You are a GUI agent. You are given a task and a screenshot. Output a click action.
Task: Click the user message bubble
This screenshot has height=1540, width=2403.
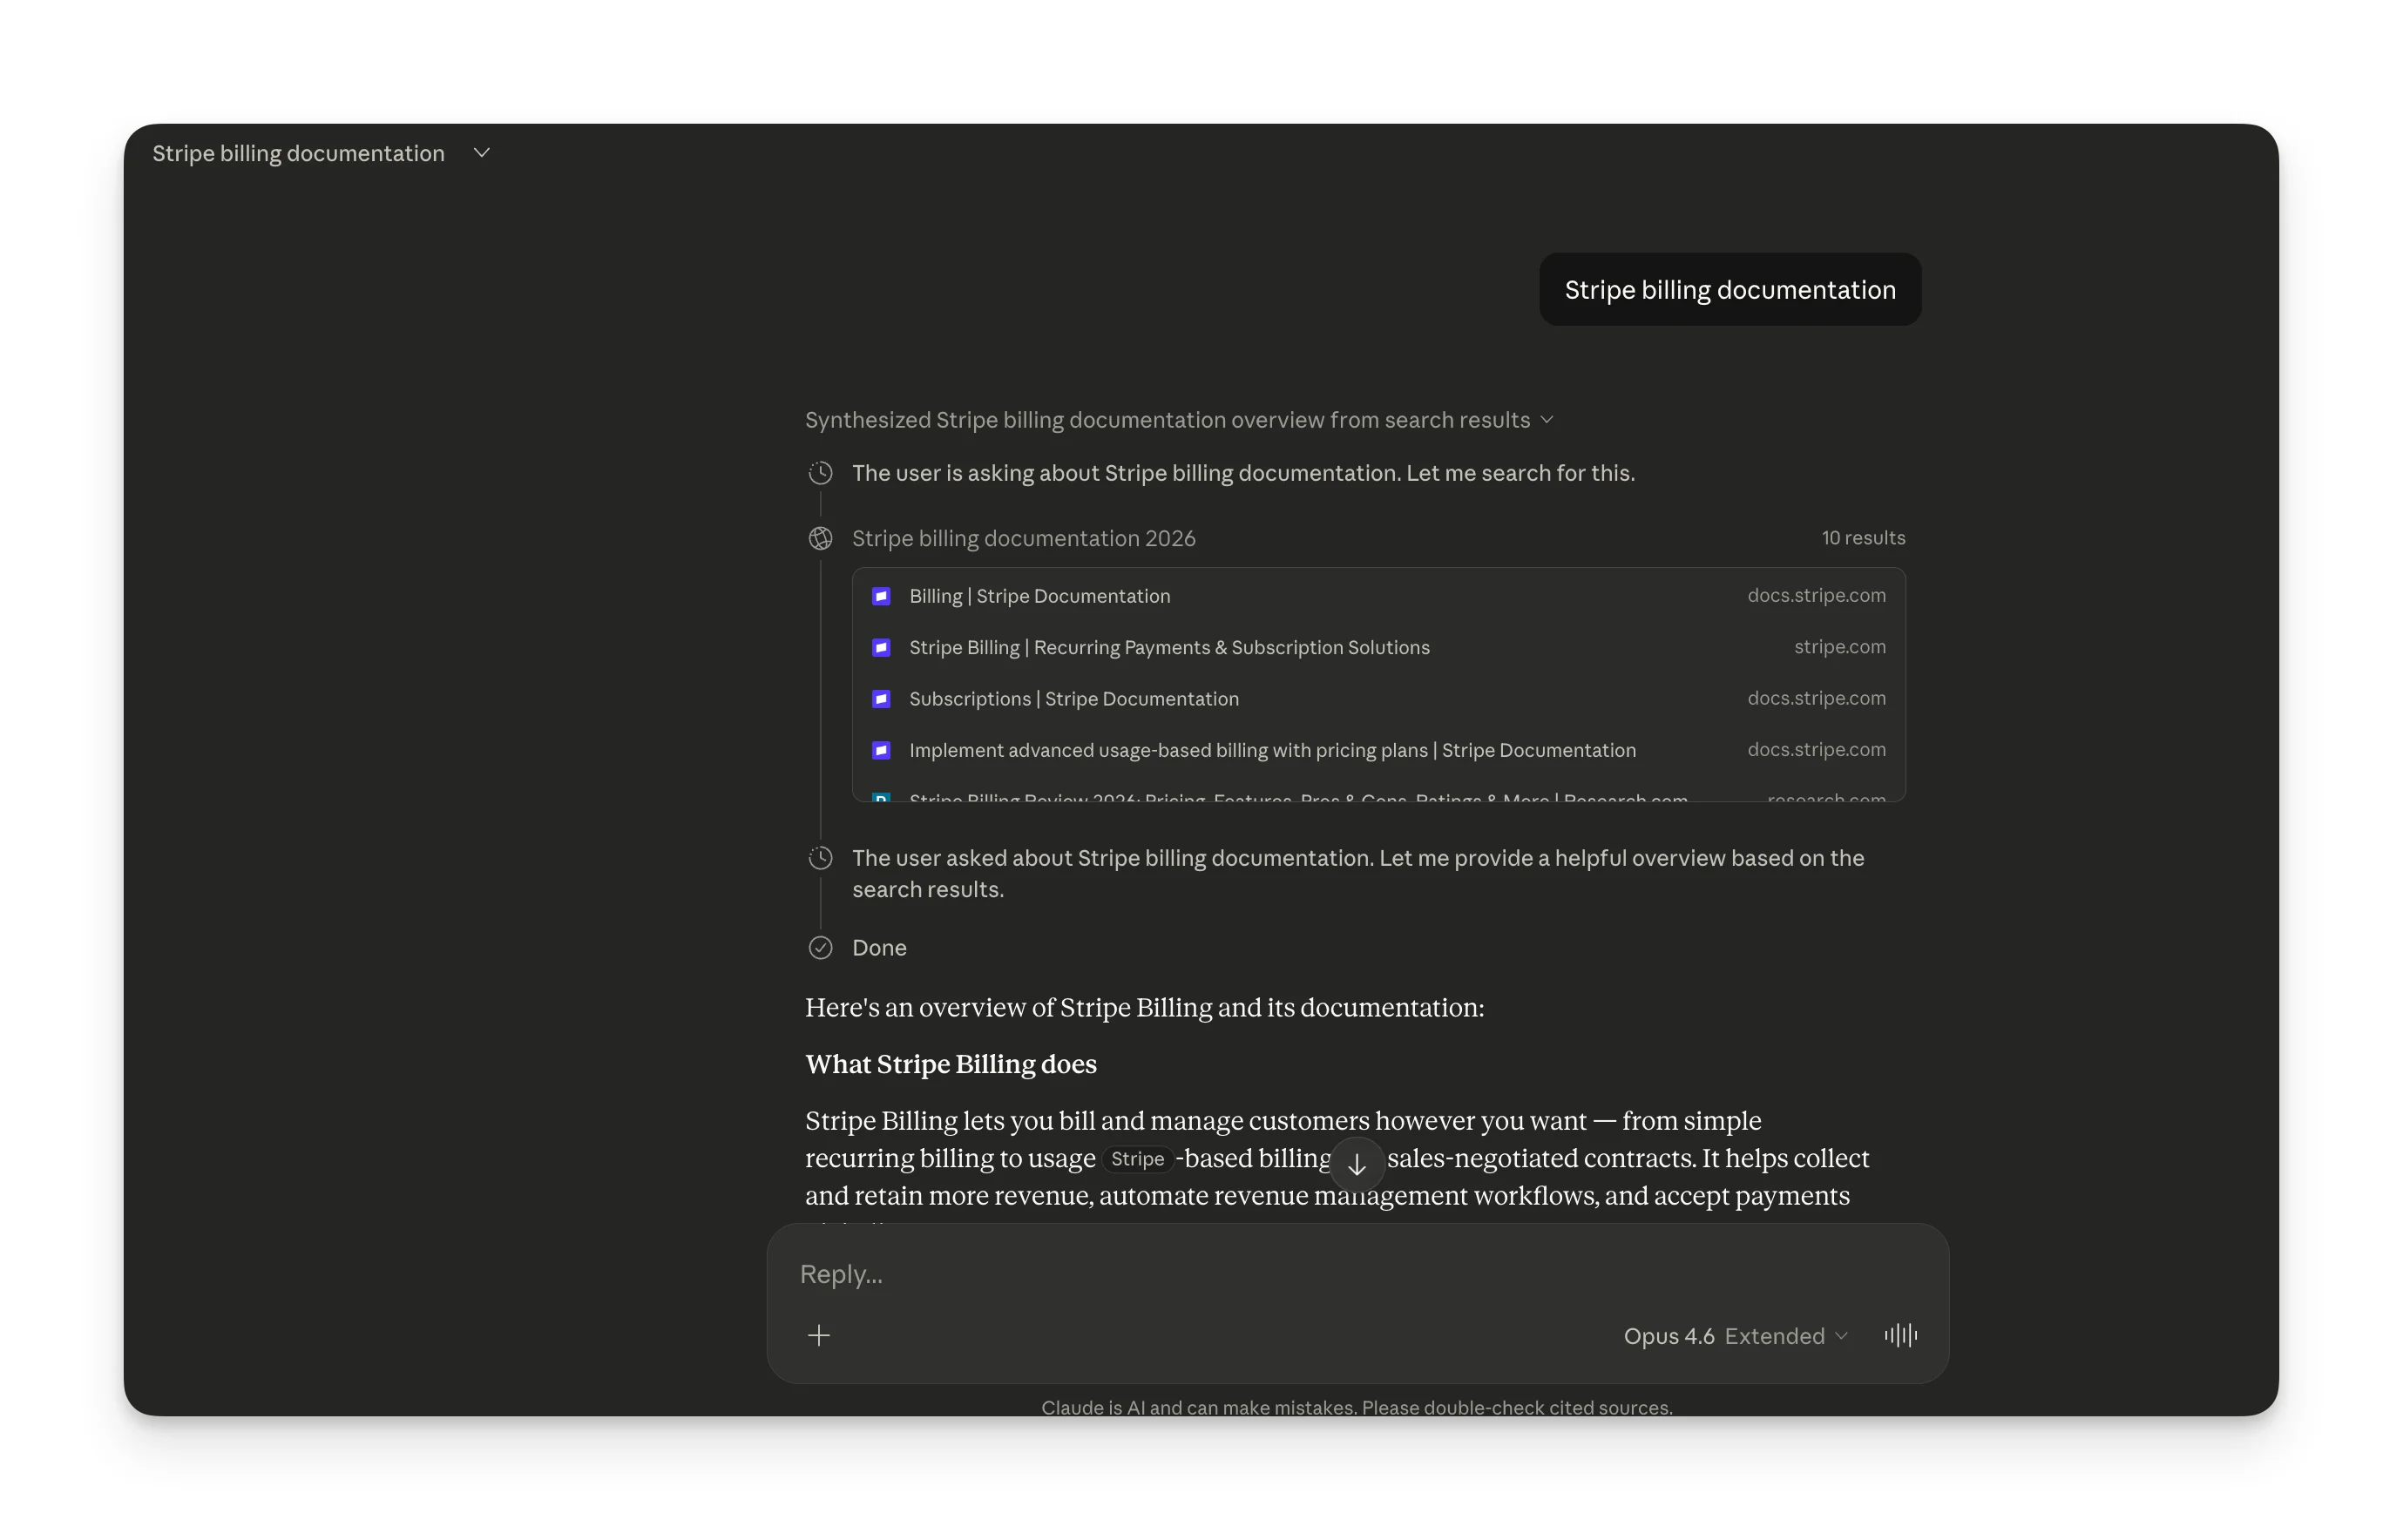[1729, 290]
